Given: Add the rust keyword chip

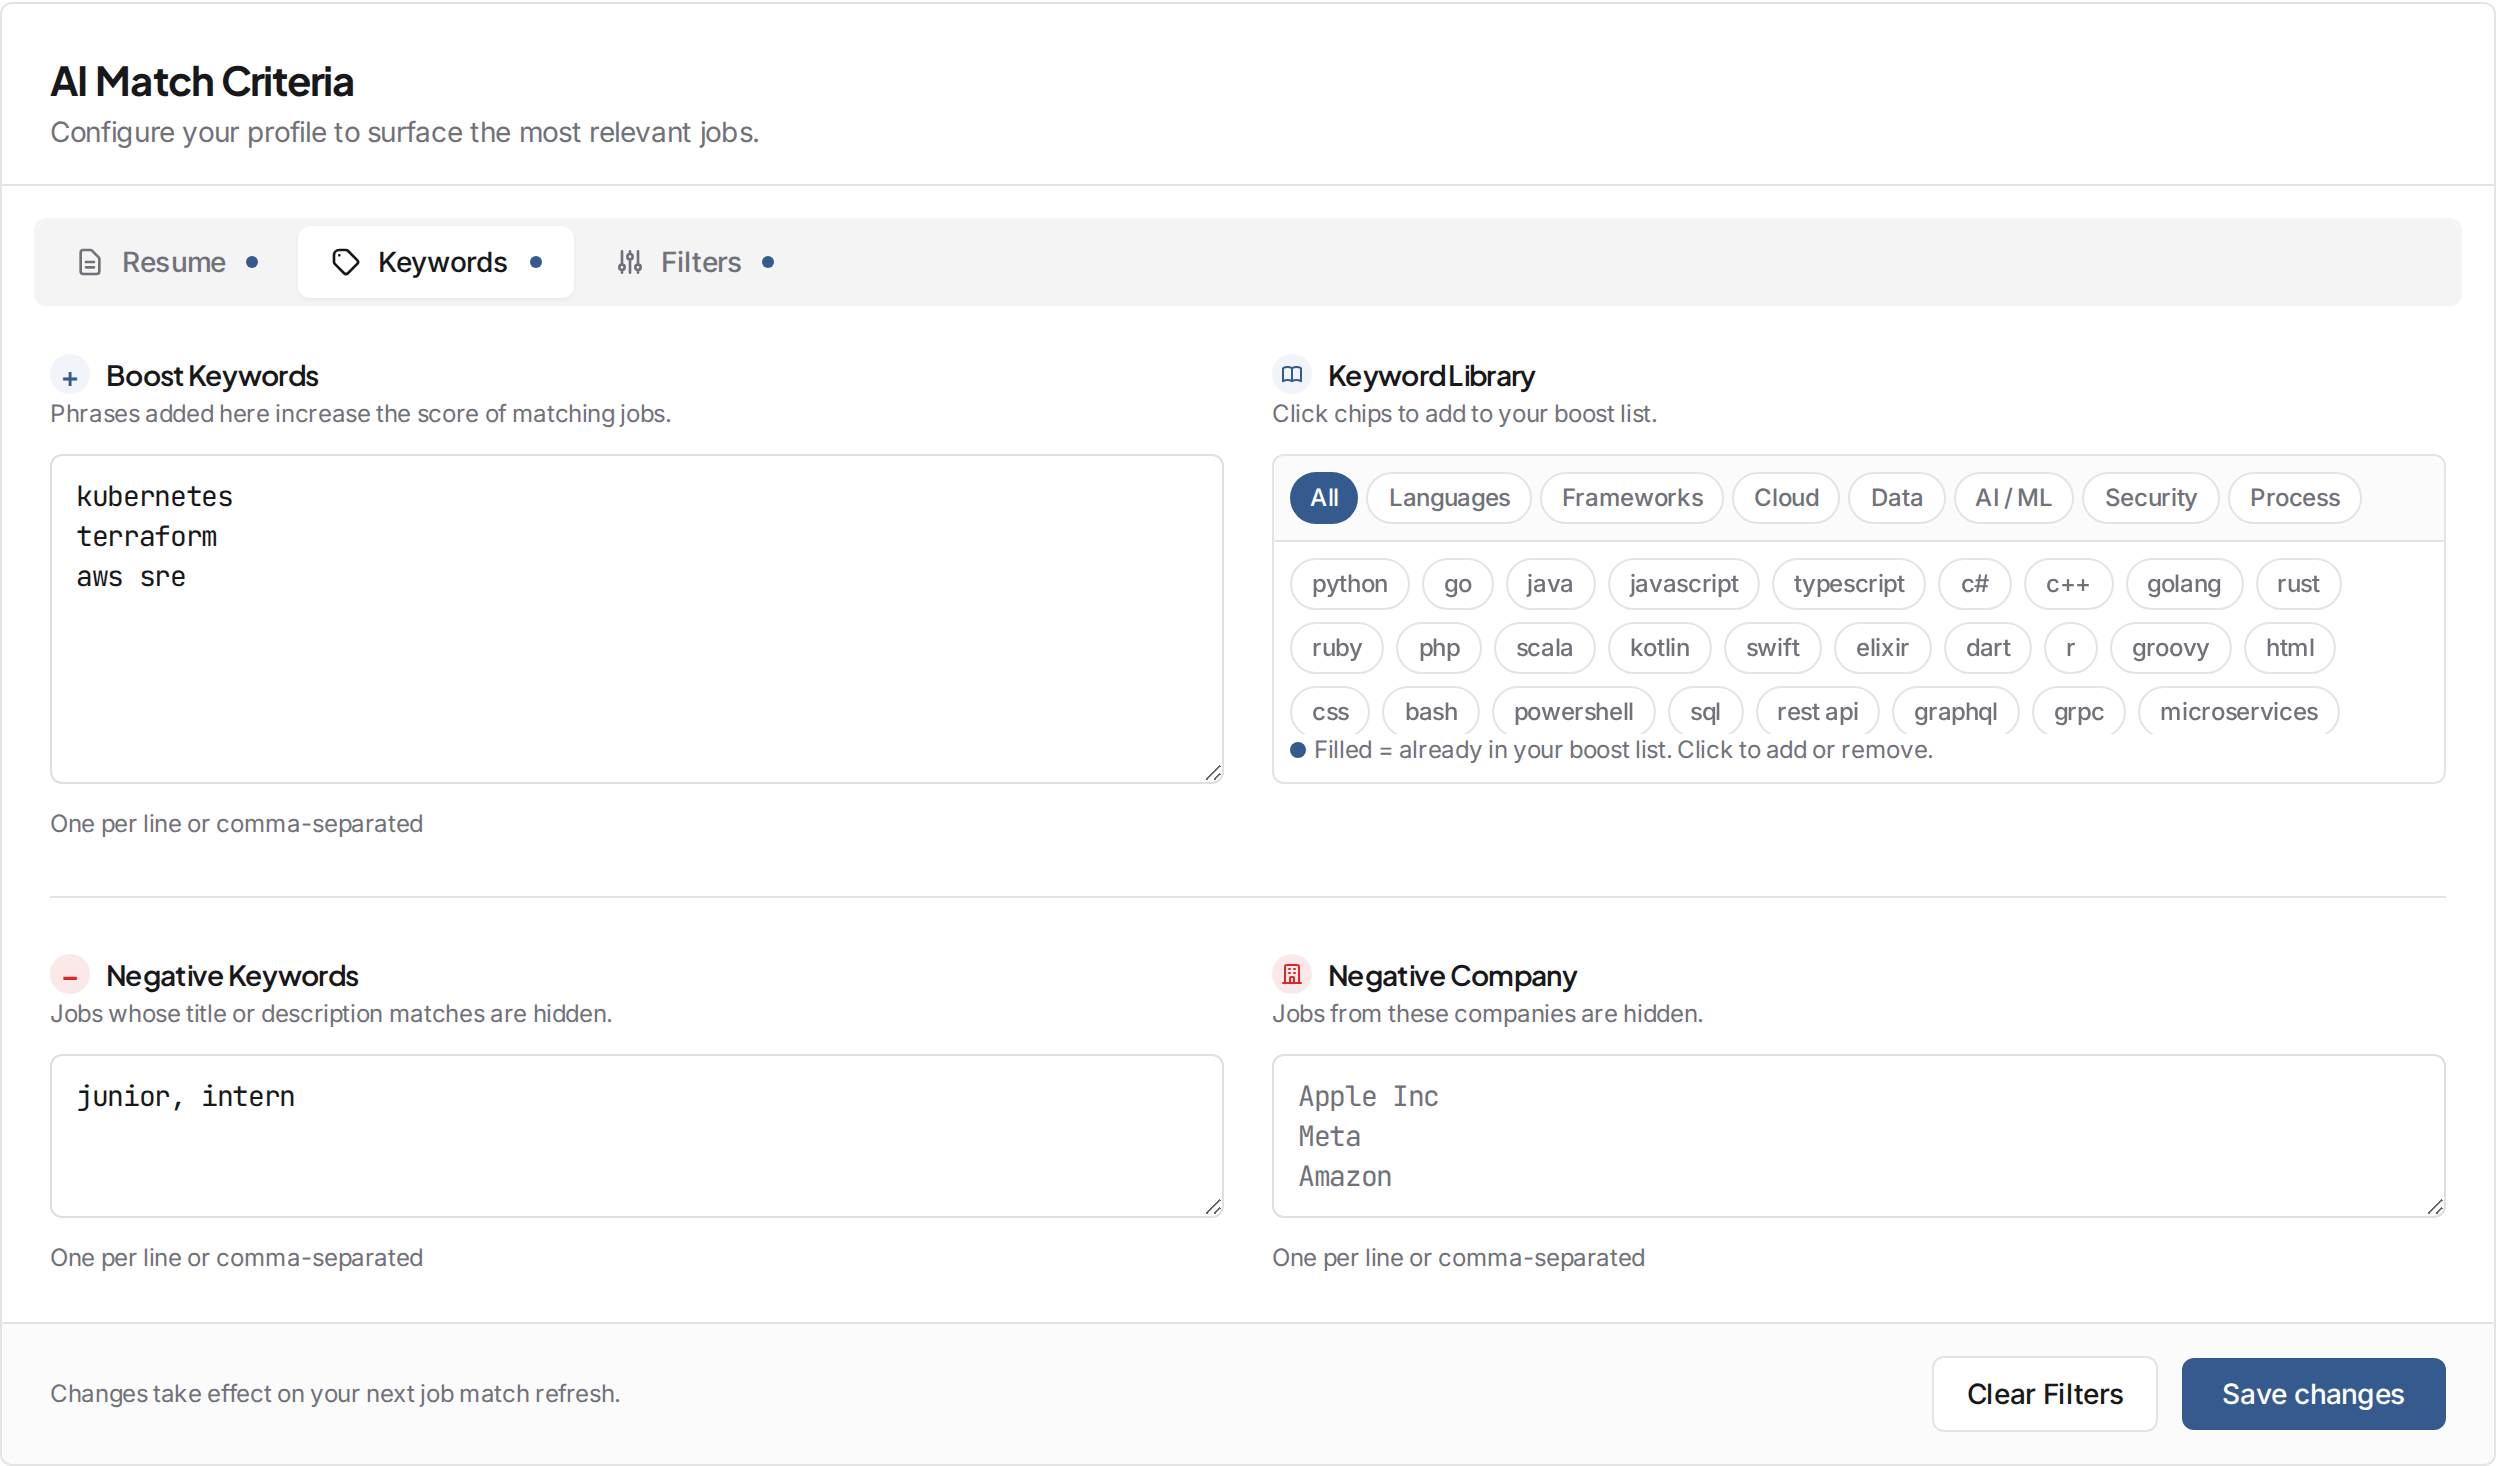Looking at the screenshot, I should (x=2298, y=584).
